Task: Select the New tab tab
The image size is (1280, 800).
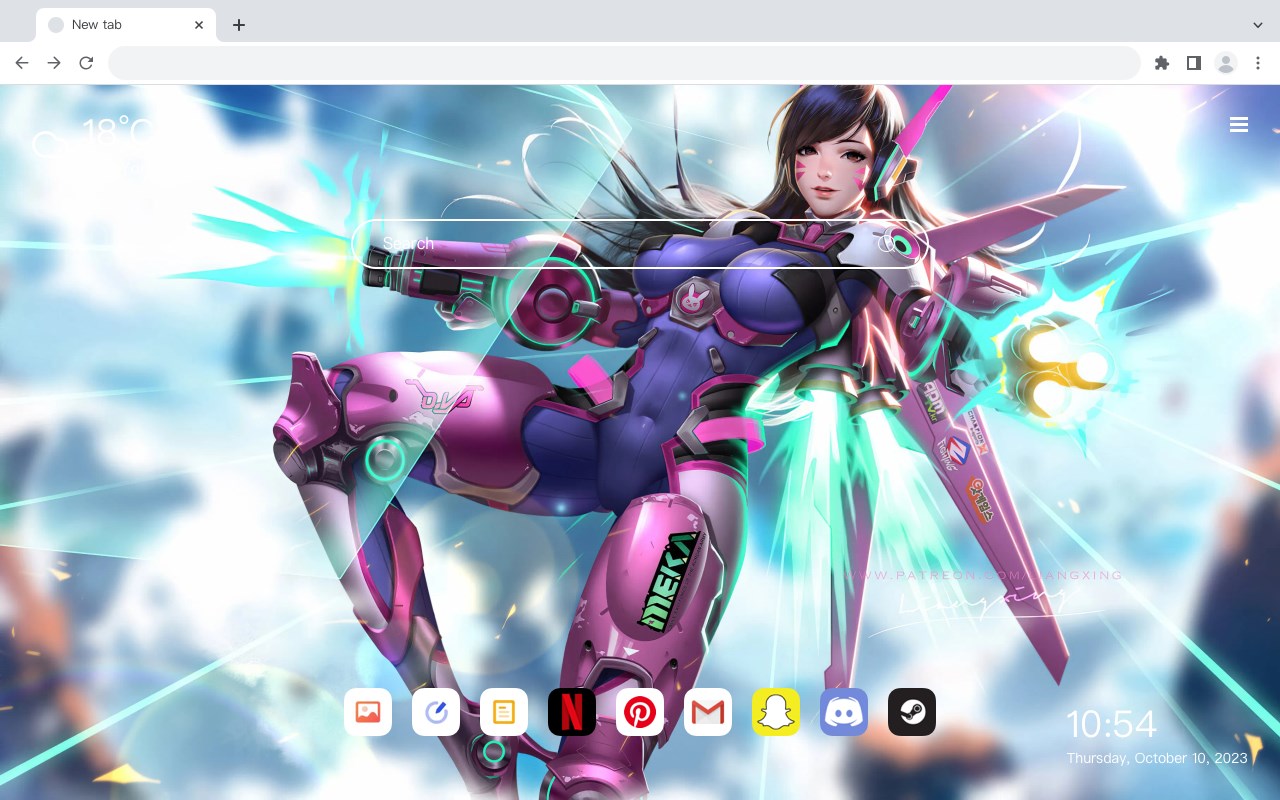Action: point(126,25)
